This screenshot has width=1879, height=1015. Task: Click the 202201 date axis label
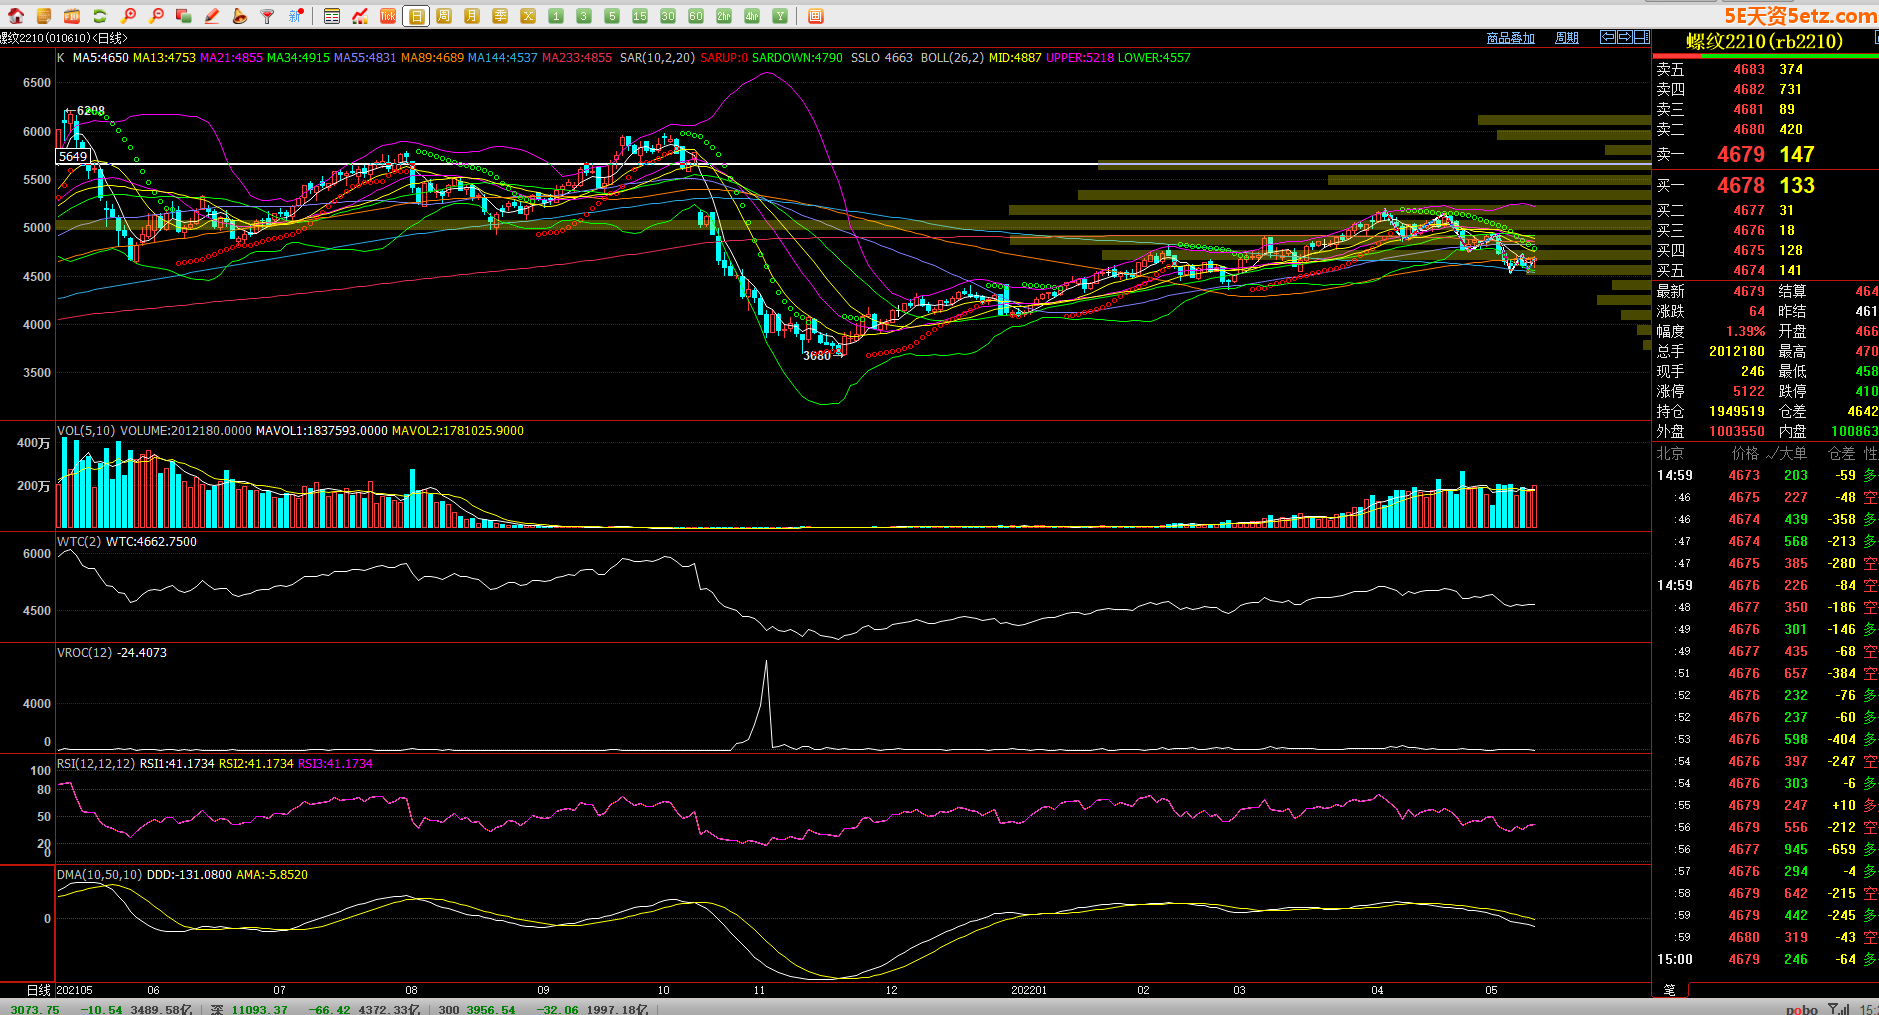tap(1029, 990)
